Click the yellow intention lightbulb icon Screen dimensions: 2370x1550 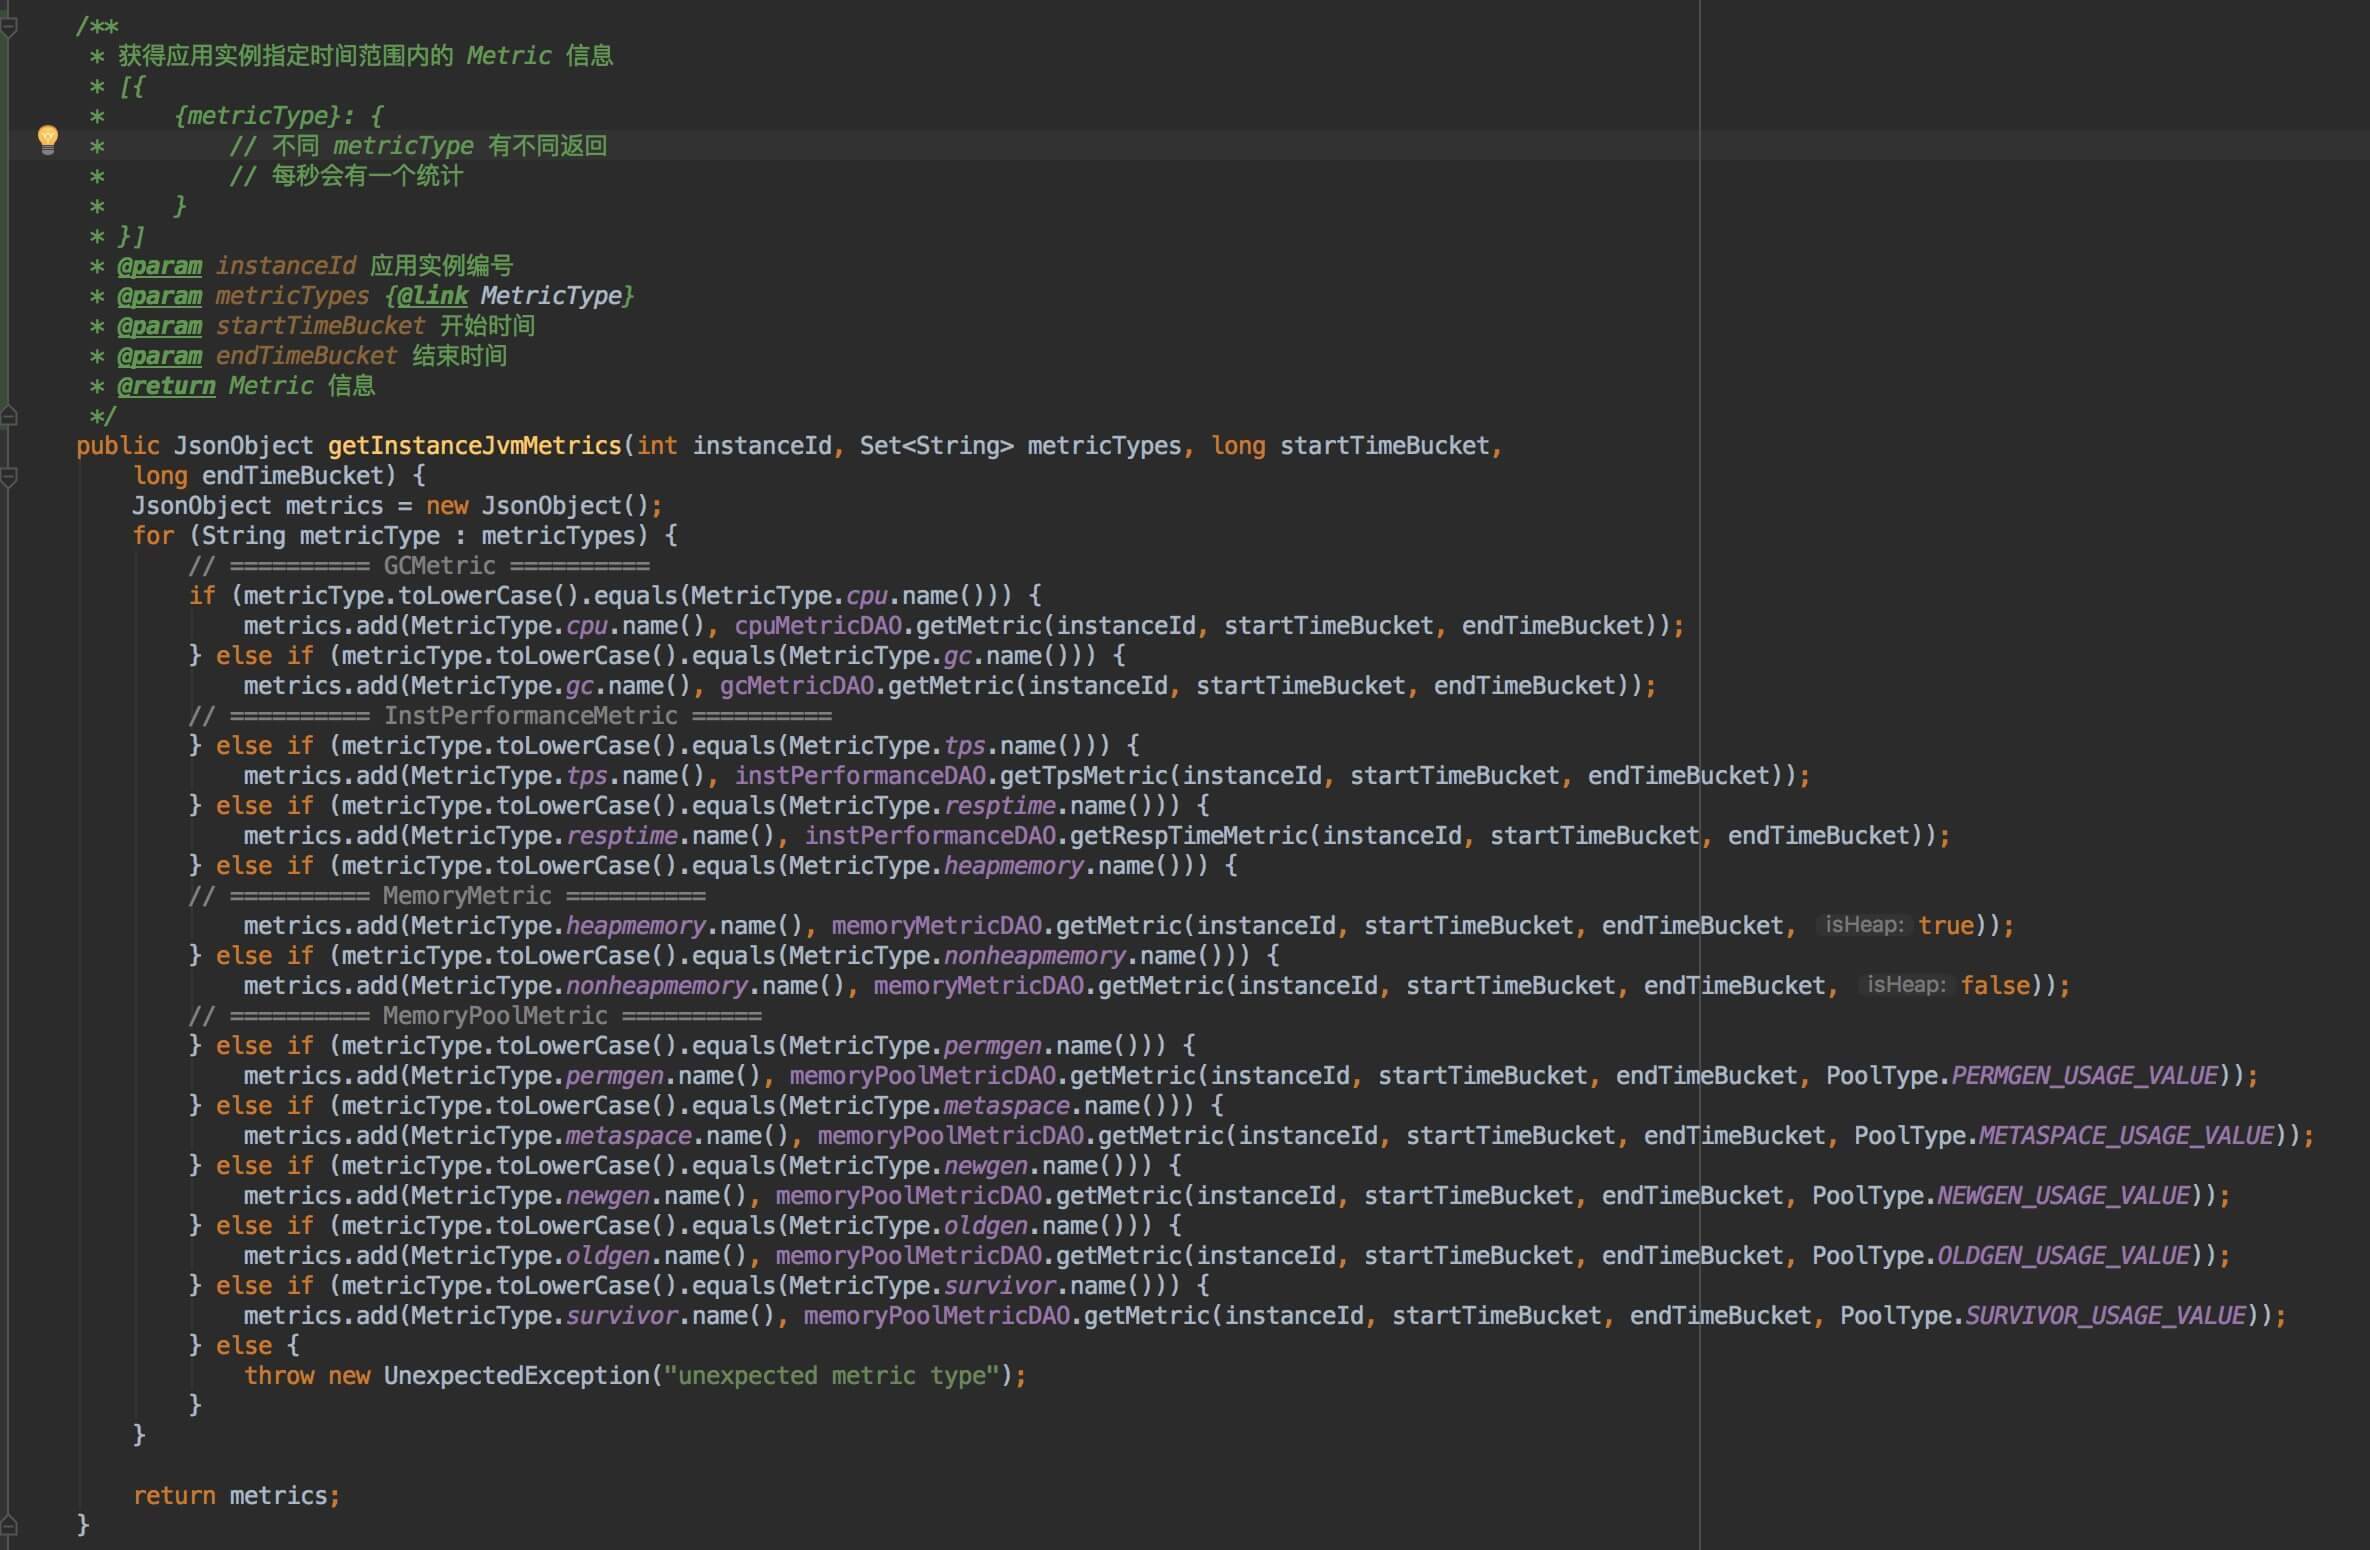click(47, 138)
